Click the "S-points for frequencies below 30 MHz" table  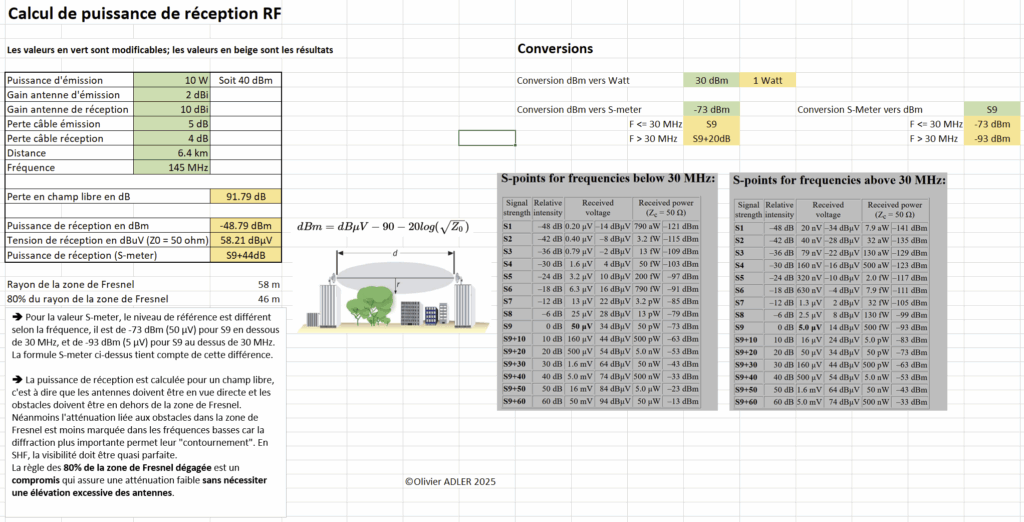[607, 290]
